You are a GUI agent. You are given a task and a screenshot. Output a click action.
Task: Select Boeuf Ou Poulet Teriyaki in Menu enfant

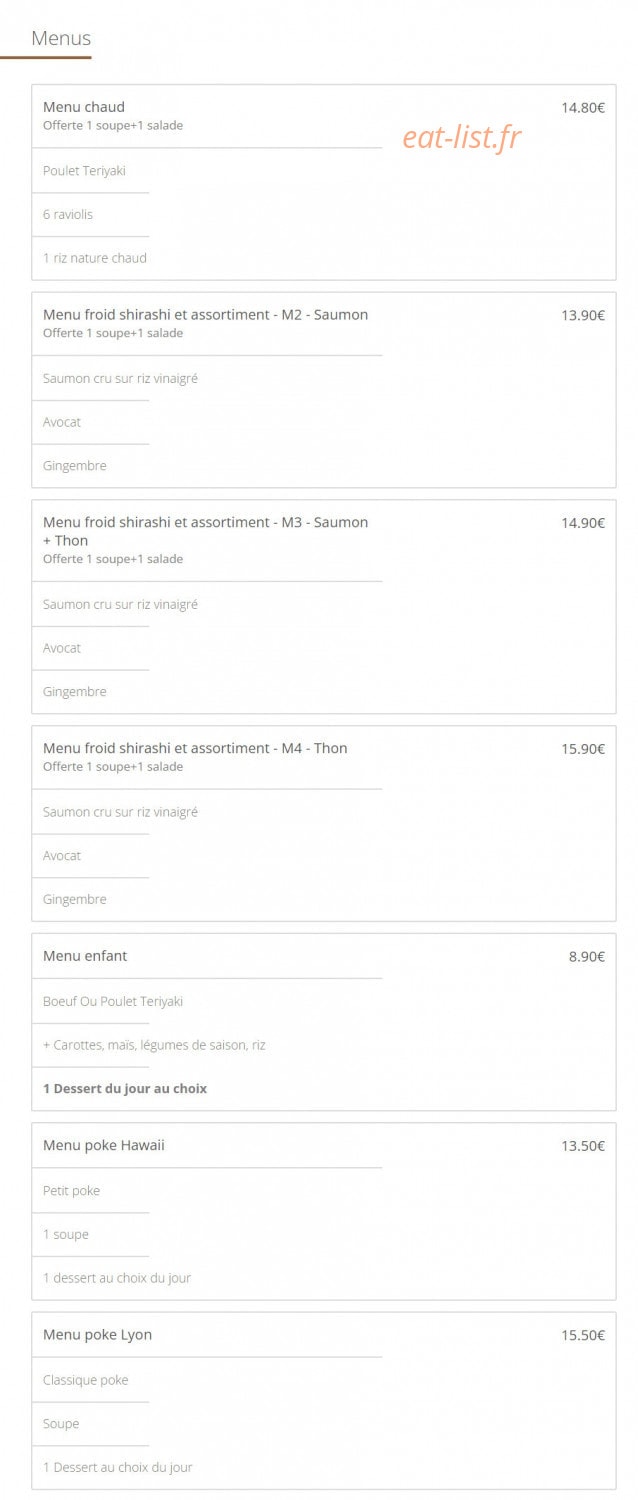pos(113,1001)
